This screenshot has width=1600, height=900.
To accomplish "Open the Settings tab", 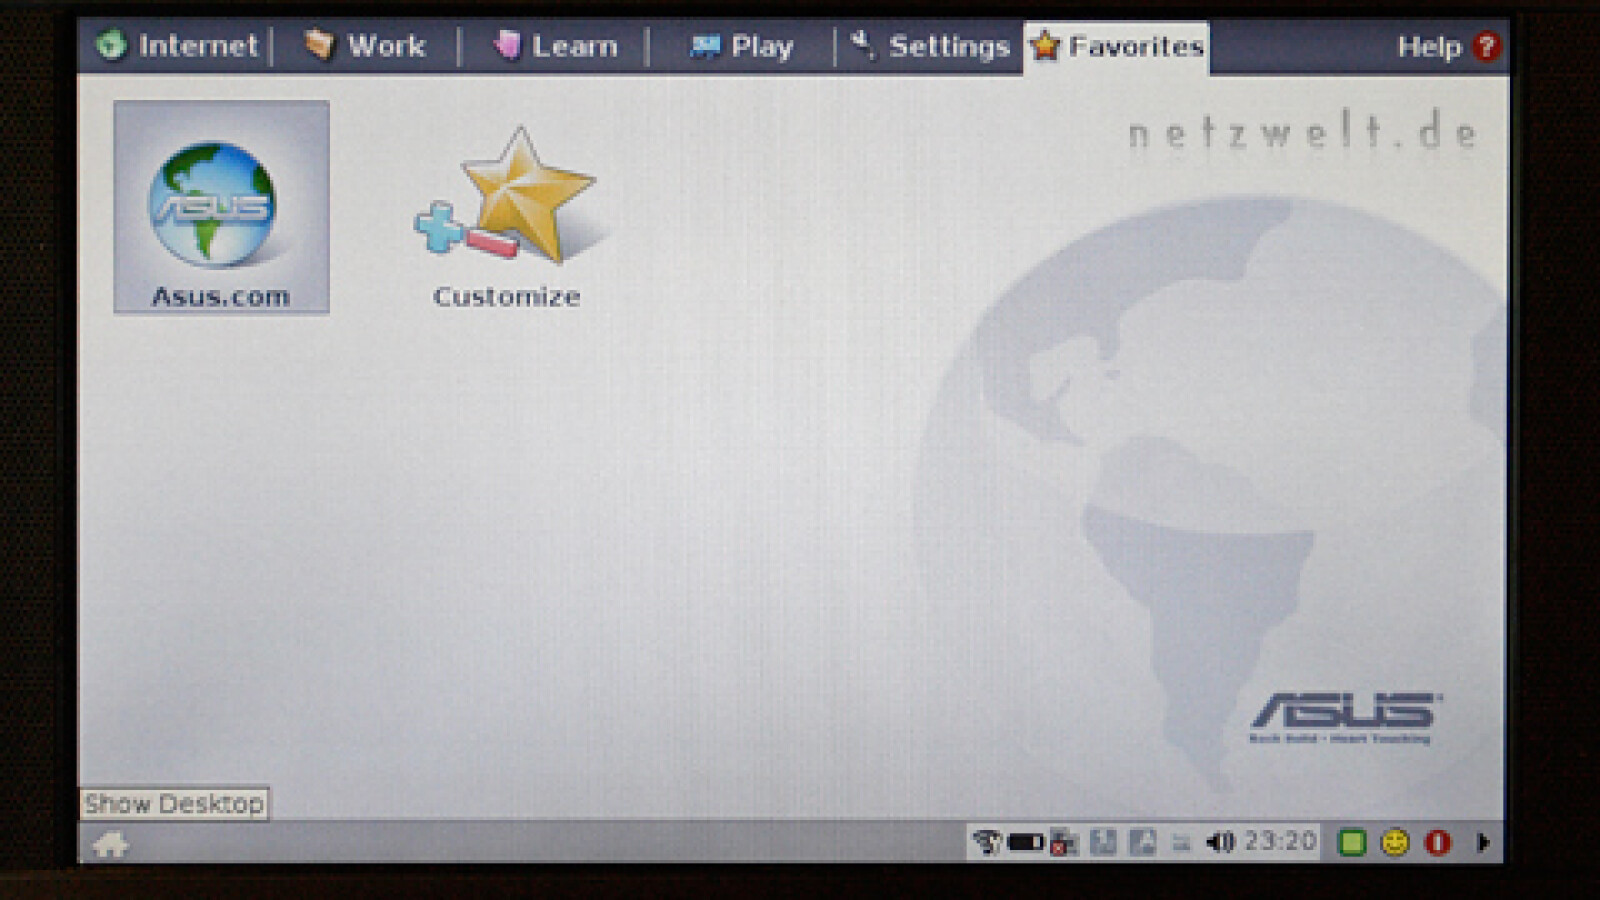I will [x=929, y=46].
